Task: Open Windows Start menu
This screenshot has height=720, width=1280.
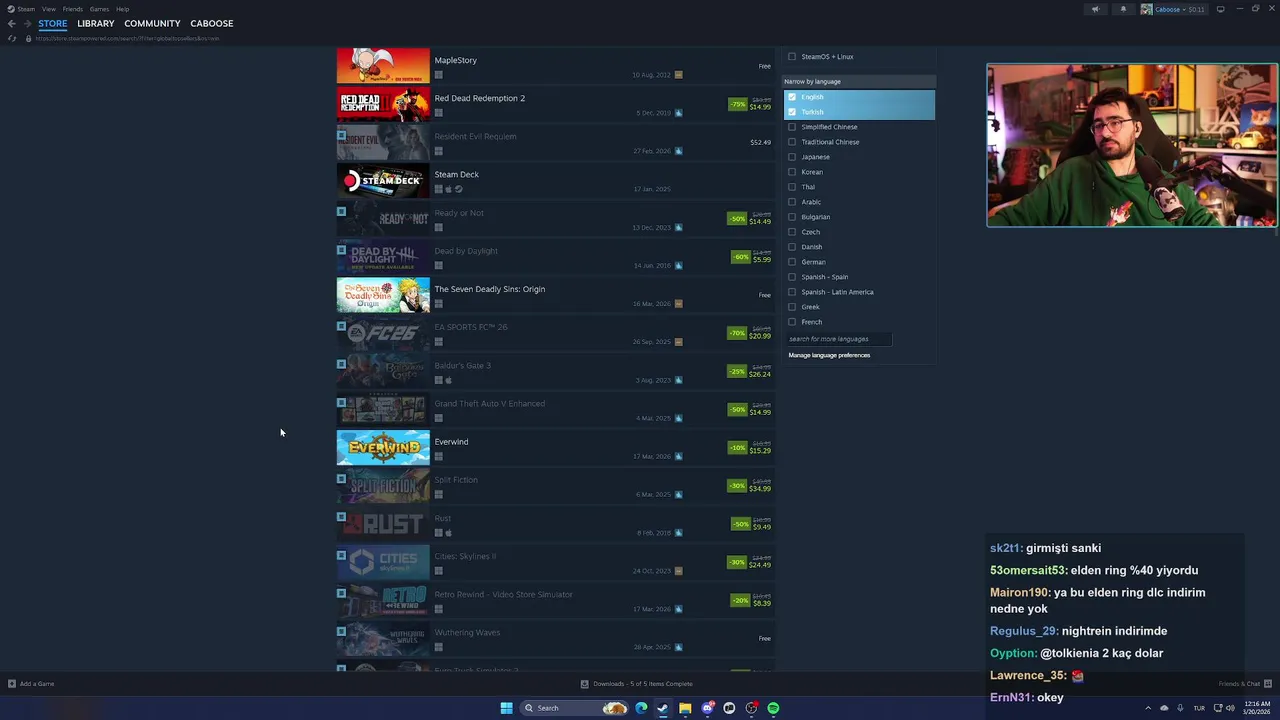Action: pyautogui.click(x=506, y=708)
